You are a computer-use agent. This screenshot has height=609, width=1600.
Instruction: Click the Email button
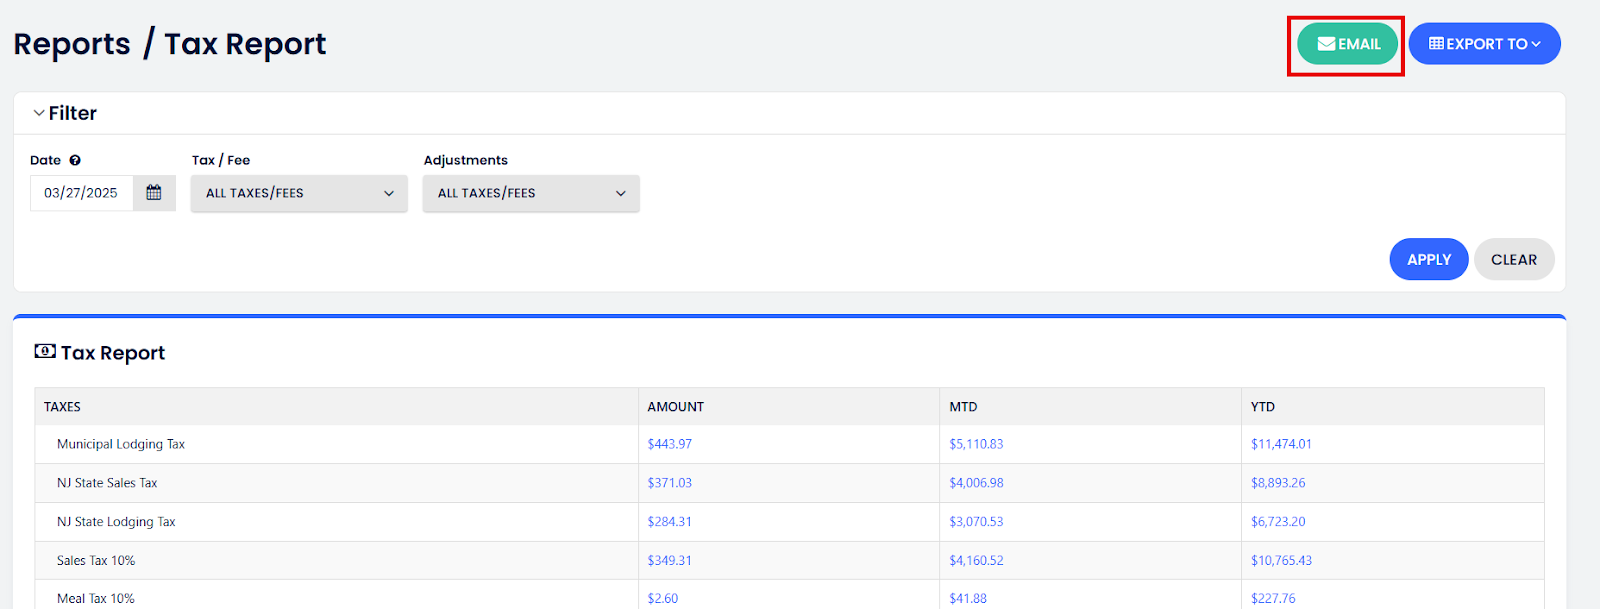coord(1347,44)
